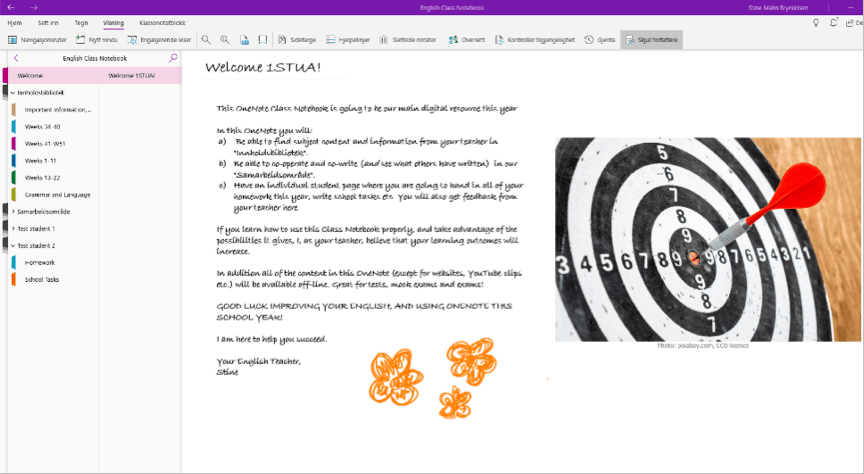The image size is (864, 474).
Task: Click the lightbulb icon at top right
Action: 816,22
